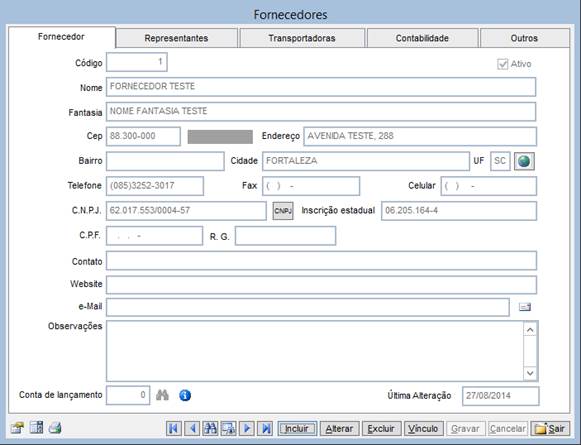This screenshot has width=581, height=445.
Task: Click the Inscrição estadual field
Action: click(x=459, y=211)
